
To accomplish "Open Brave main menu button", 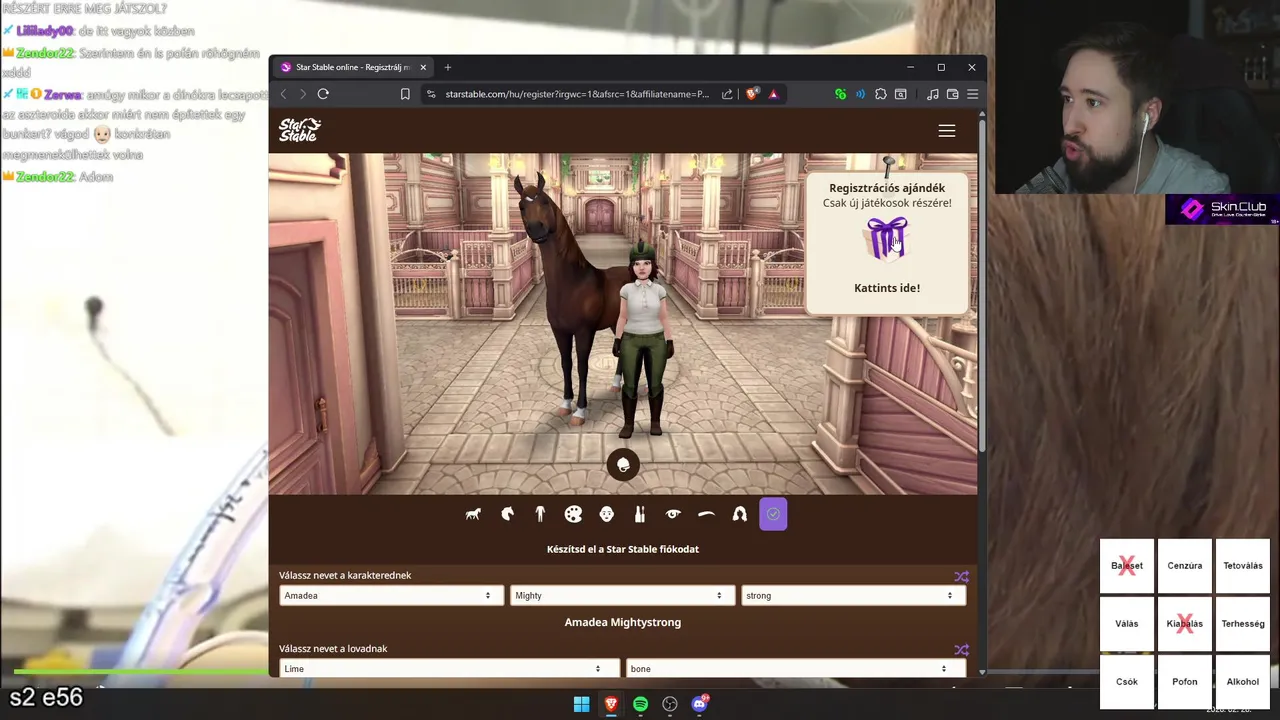I will pyautogui.click(x=972, y=94).
